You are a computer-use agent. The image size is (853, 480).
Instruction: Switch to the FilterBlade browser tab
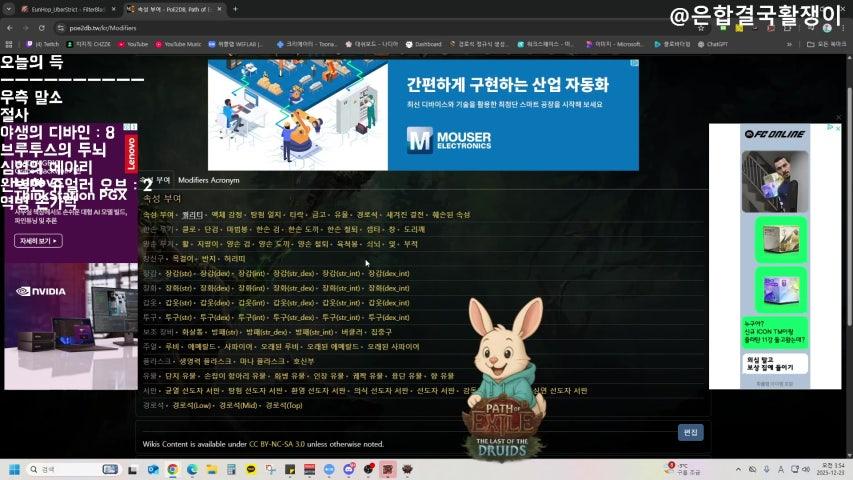click(68, 9)
